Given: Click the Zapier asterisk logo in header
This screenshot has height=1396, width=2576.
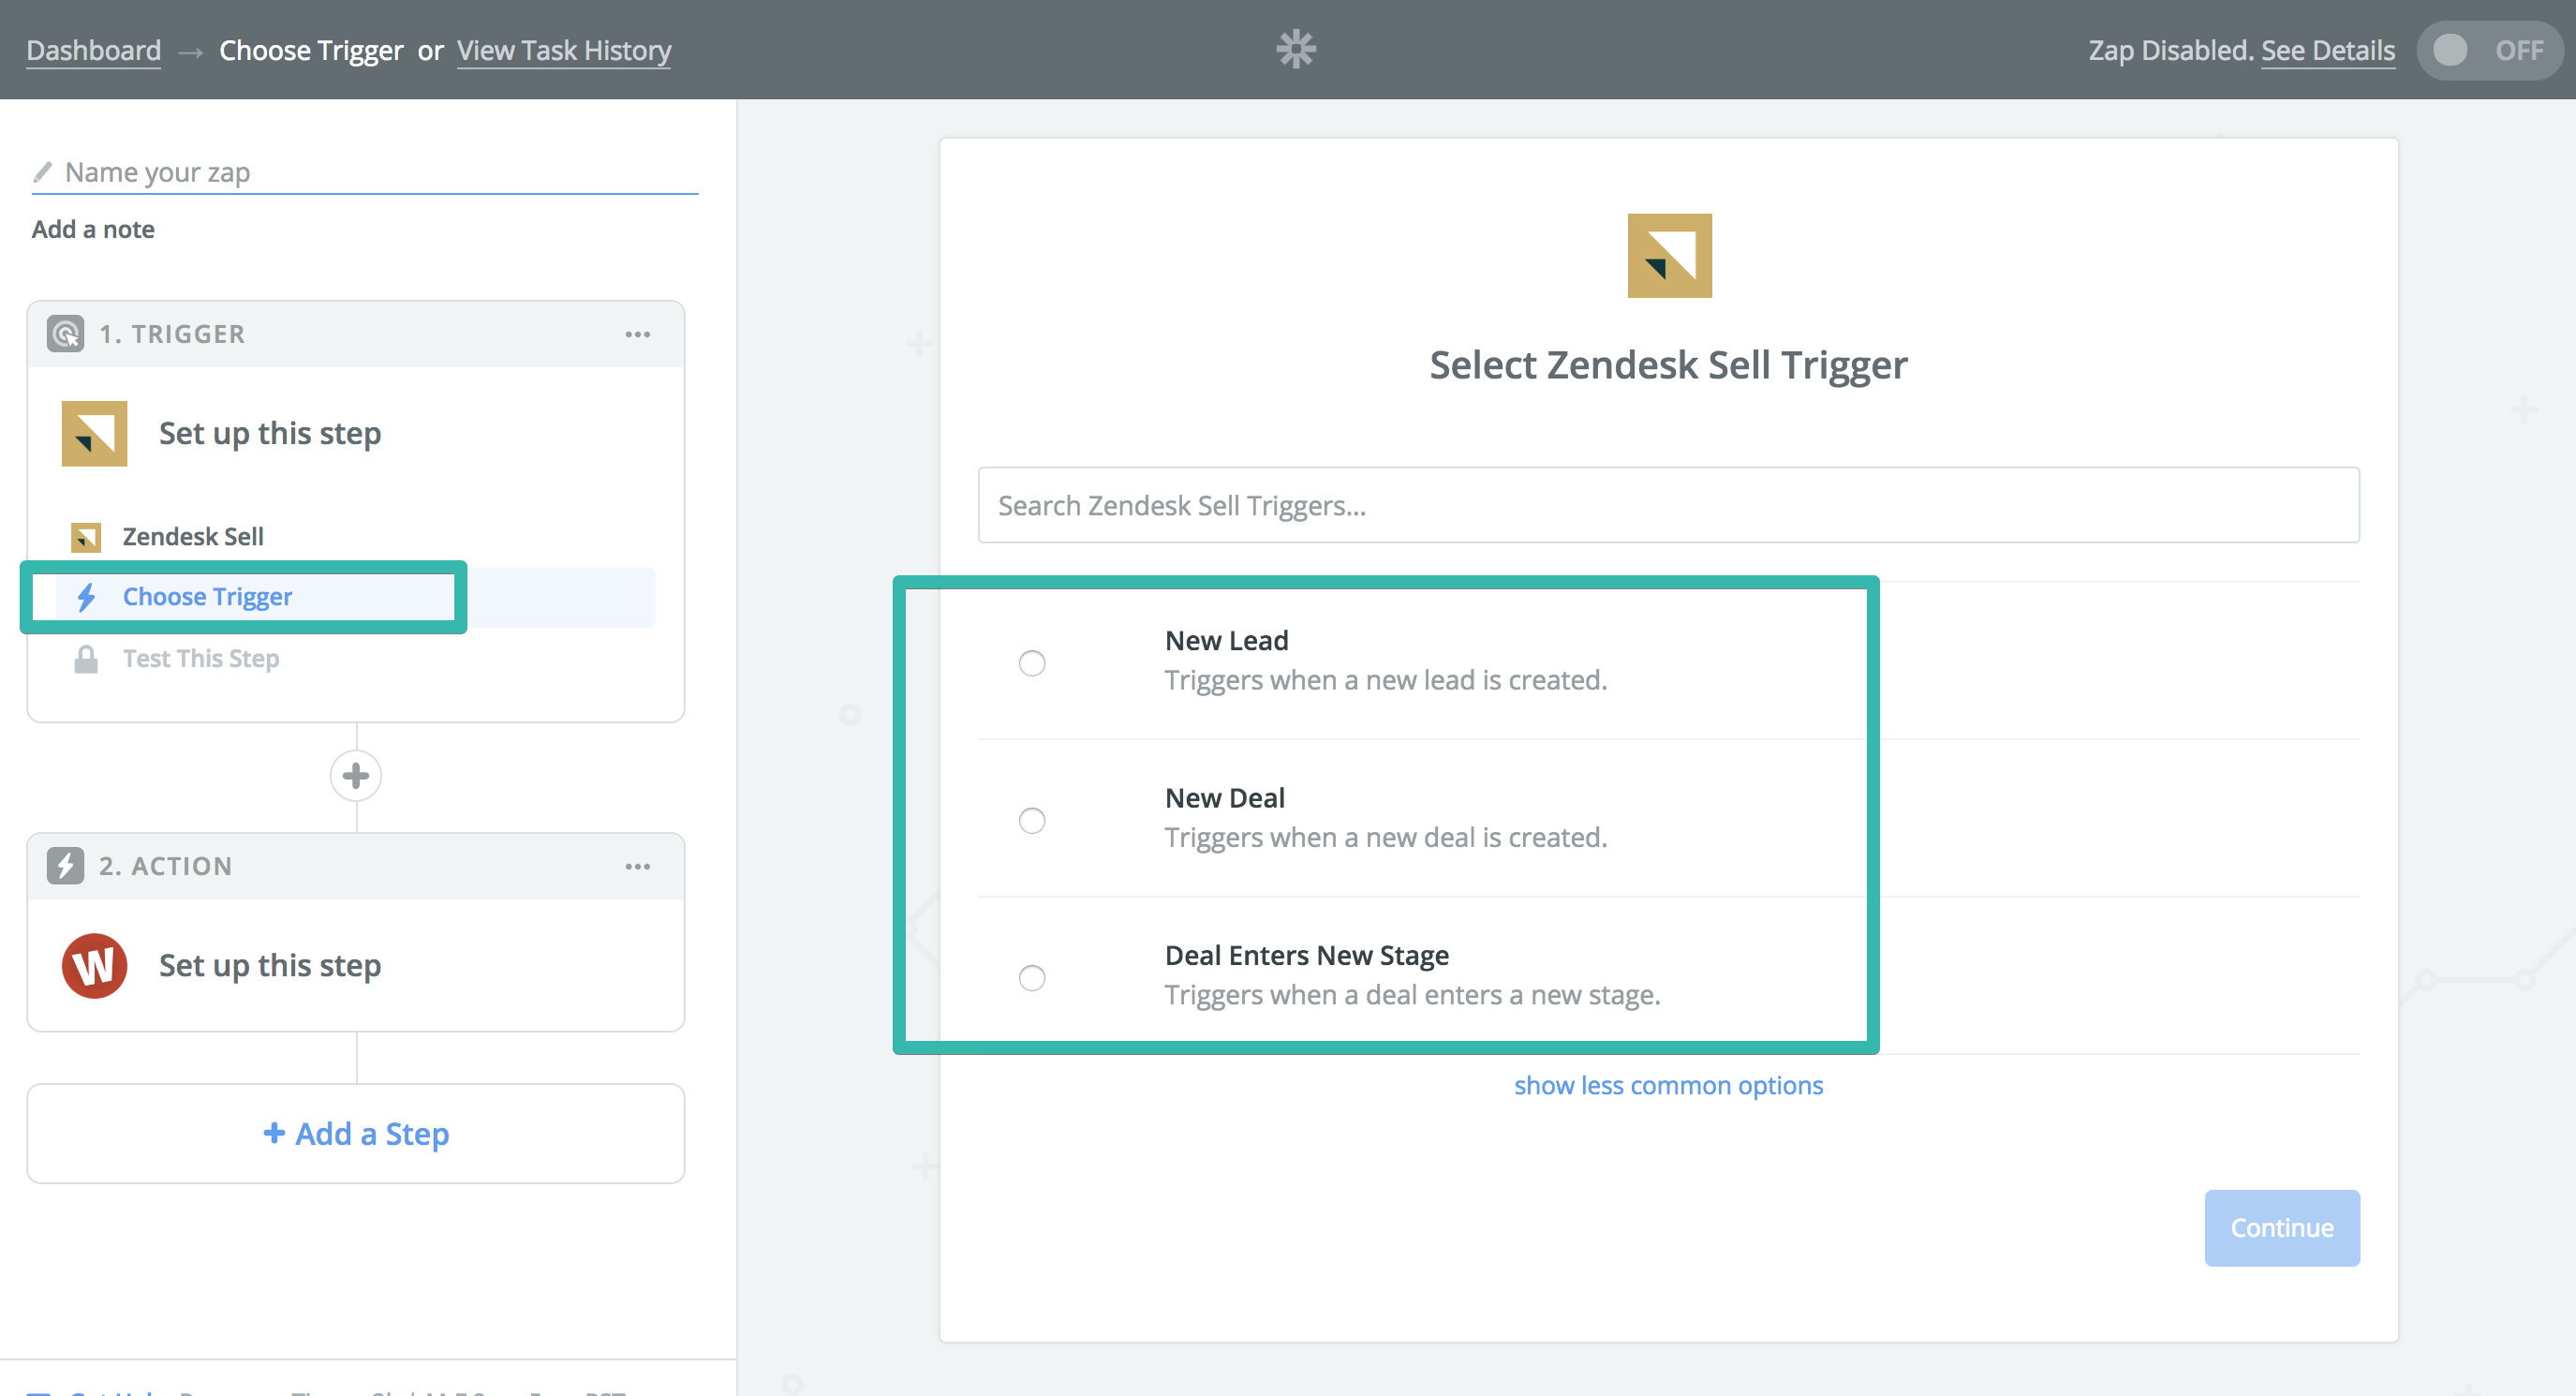Looking at the screenshot, I should (1295, 49).
